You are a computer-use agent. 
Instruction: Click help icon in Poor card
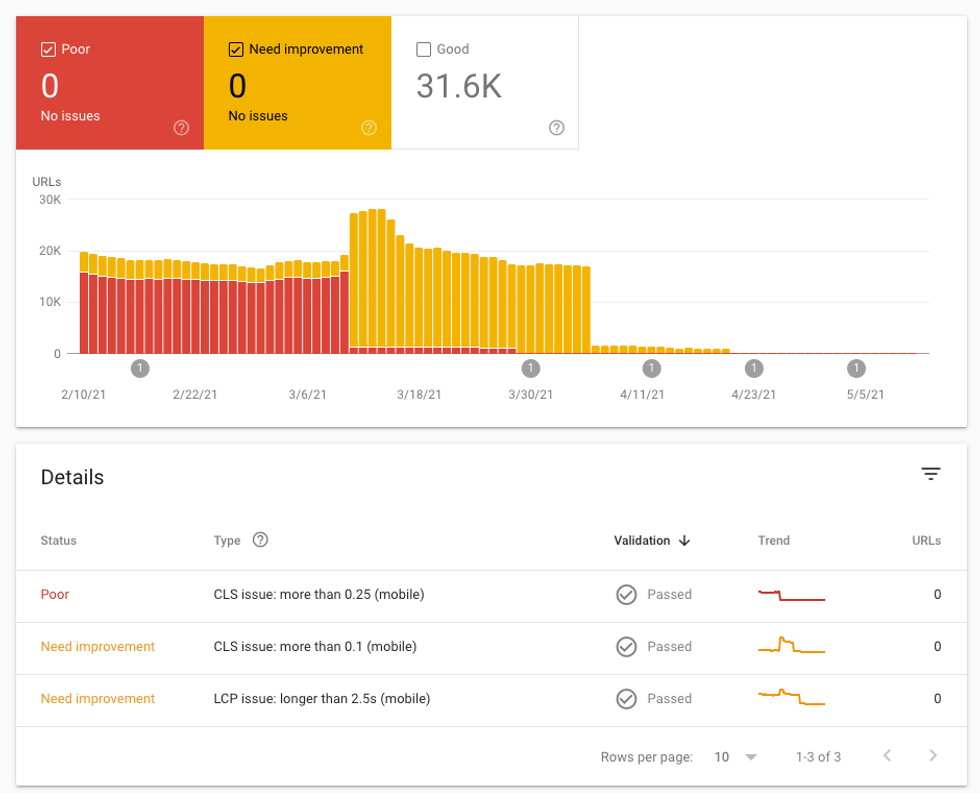tap(181, 128)
